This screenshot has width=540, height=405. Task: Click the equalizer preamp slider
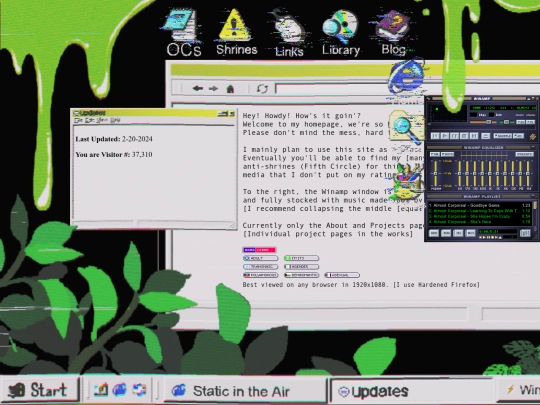click(x=435, y=173)
